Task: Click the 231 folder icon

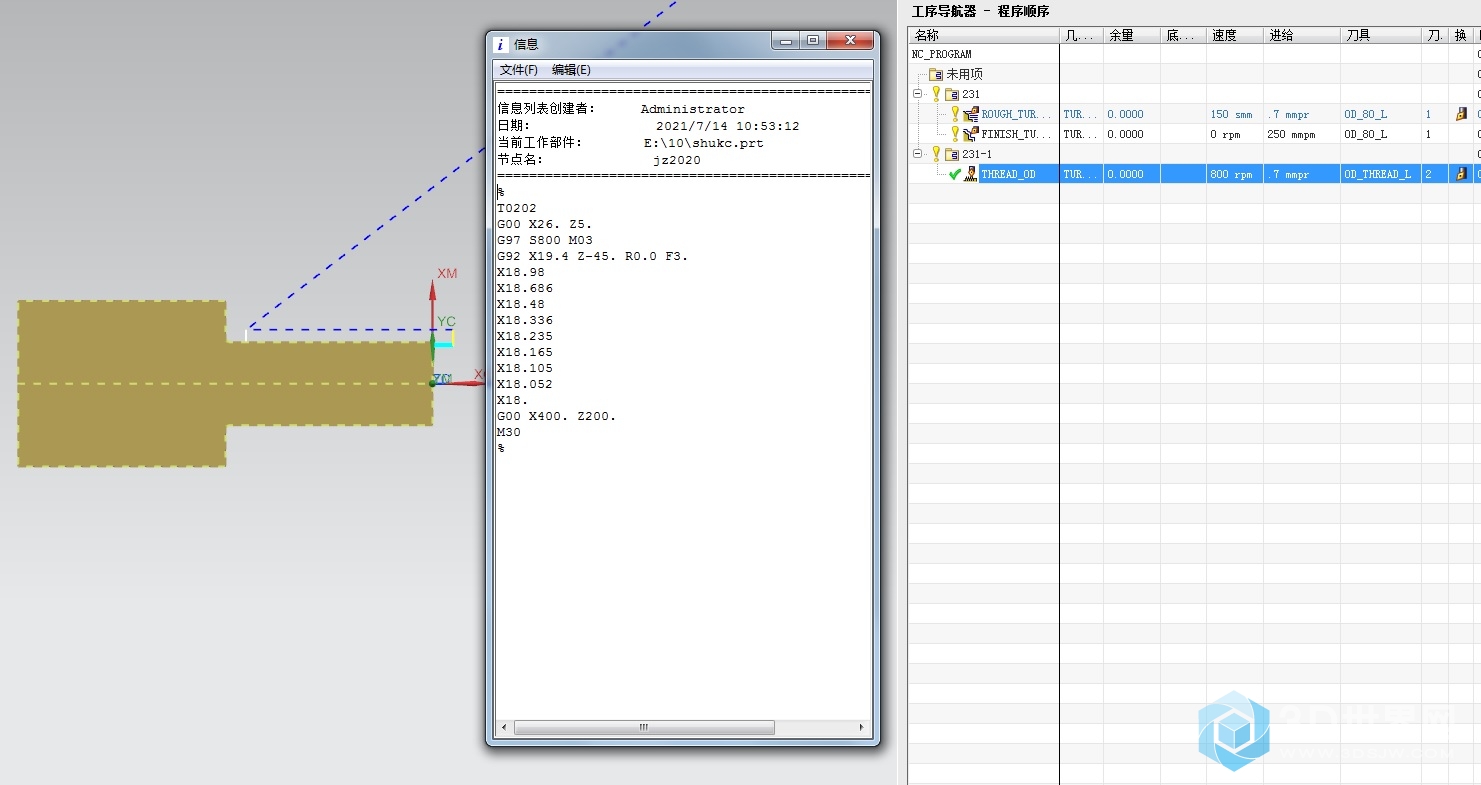Action: pos(952,94)
